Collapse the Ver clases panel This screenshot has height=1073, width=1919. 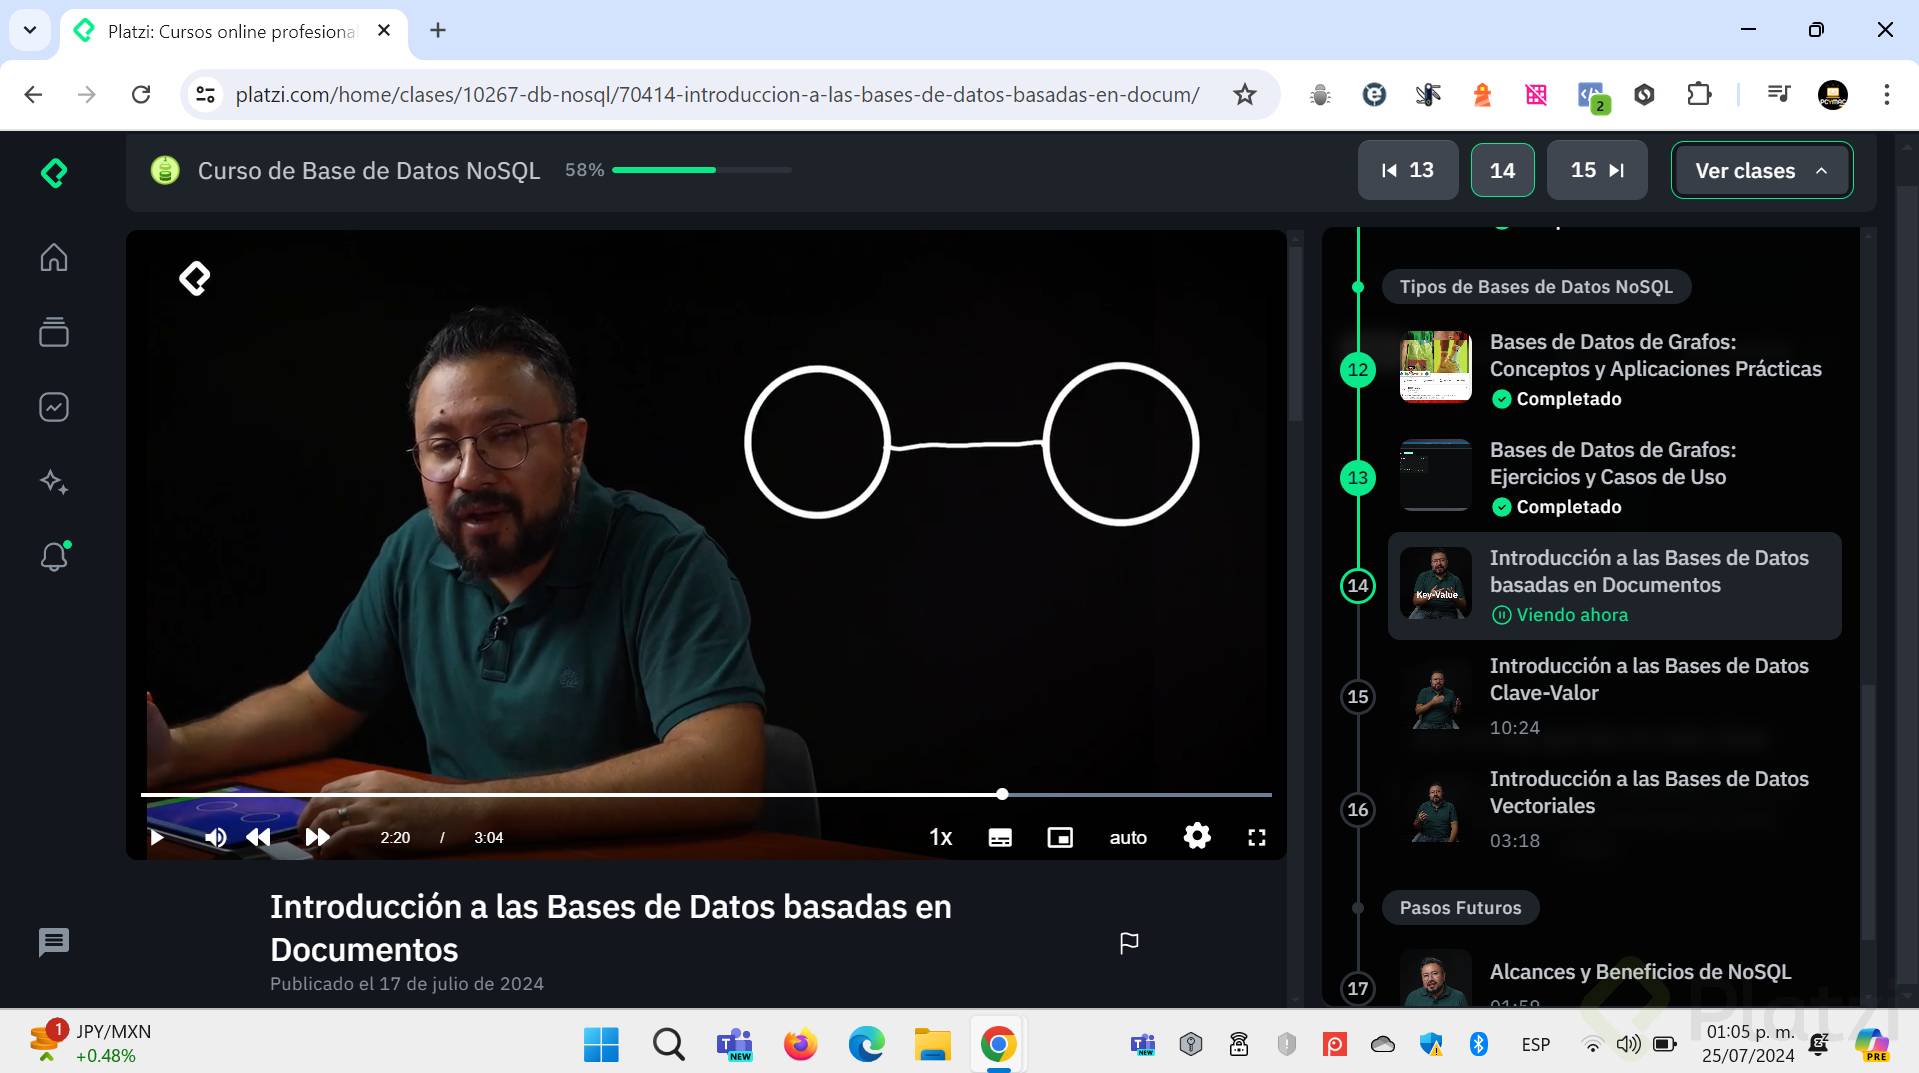[x=1762, y=171]
